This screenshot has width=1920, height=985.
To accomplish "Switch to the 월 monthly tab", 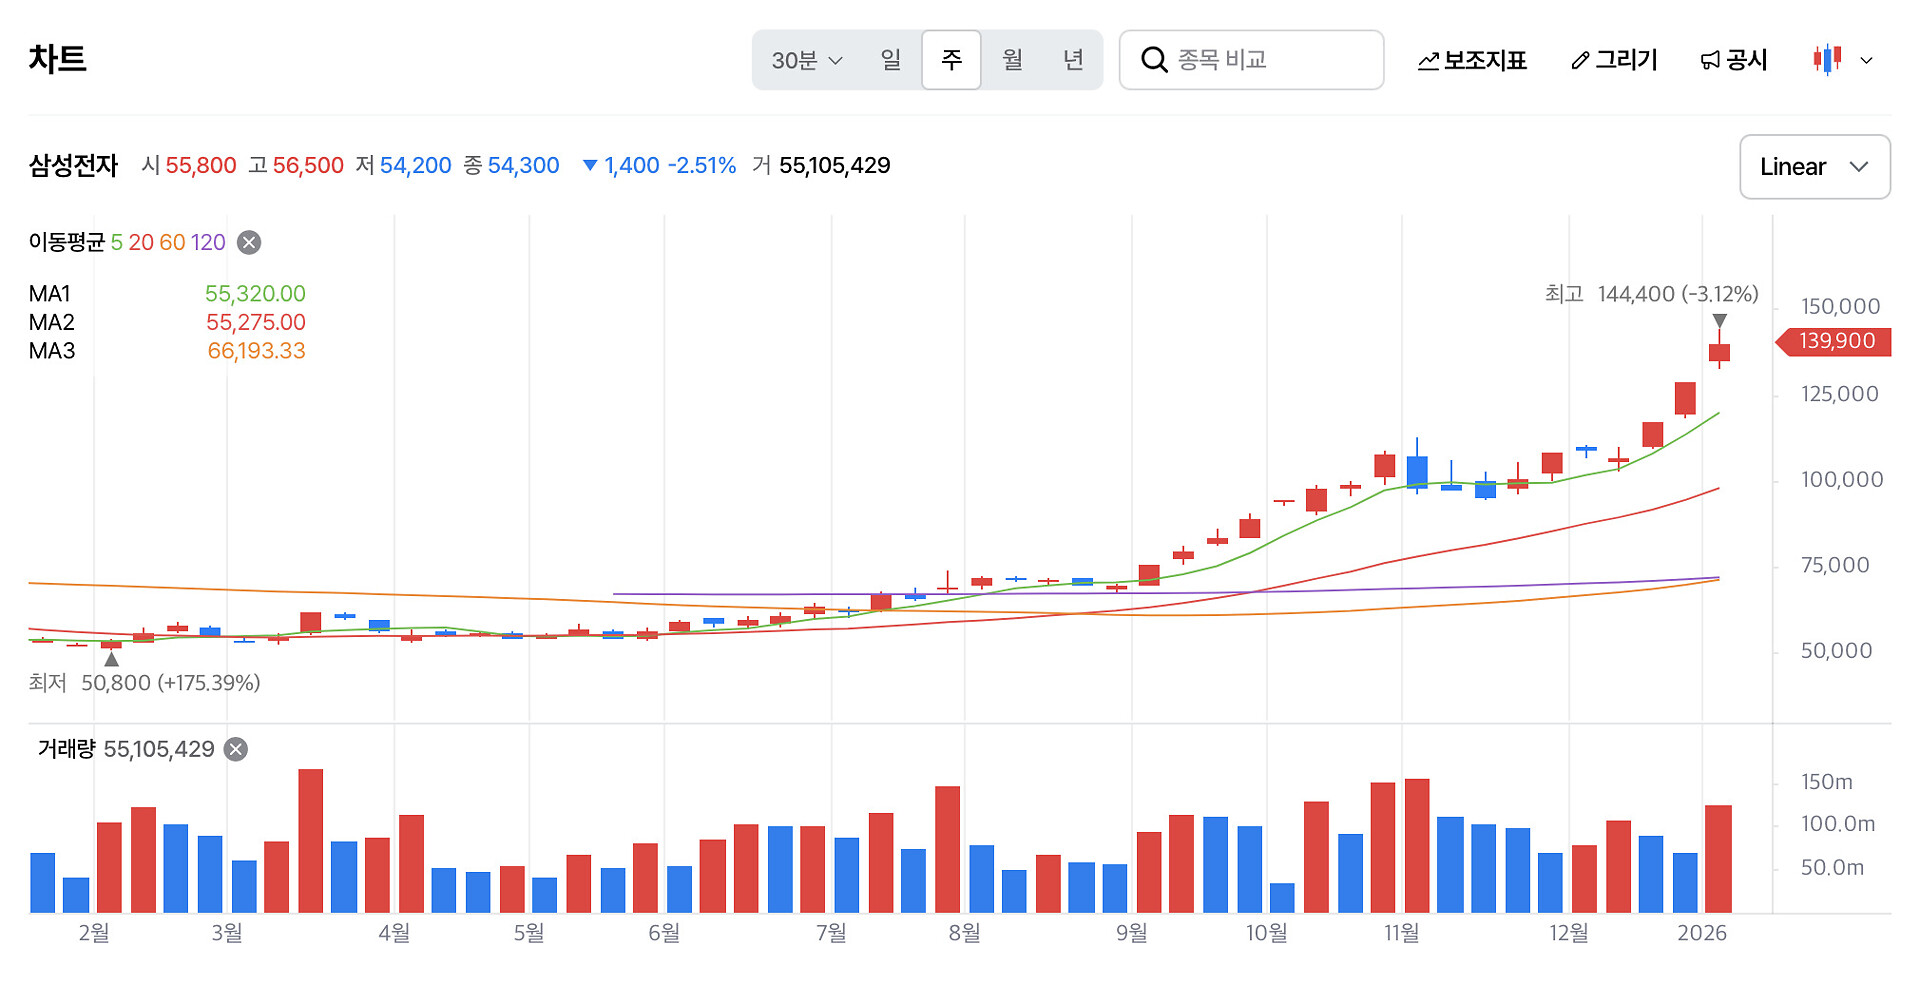I will [x=1012, y=60].
